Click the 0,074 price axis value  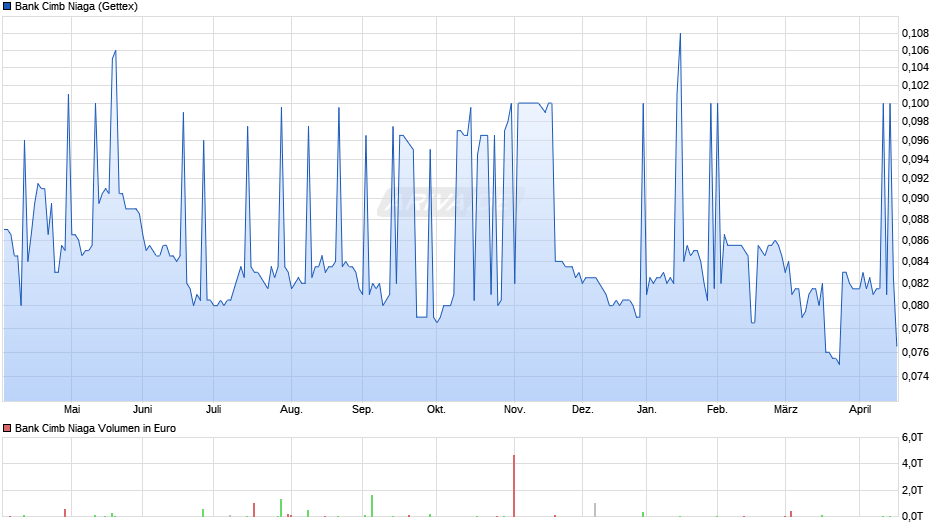point(915,376)
